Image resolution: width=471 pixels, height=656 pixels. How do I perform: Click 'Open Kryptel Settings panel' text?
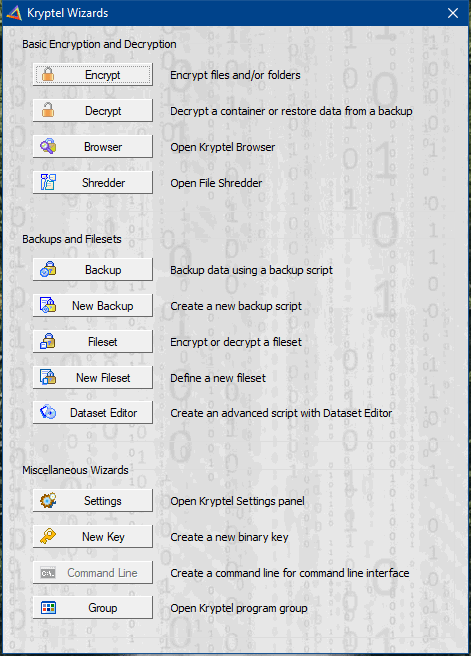(237, 501)
